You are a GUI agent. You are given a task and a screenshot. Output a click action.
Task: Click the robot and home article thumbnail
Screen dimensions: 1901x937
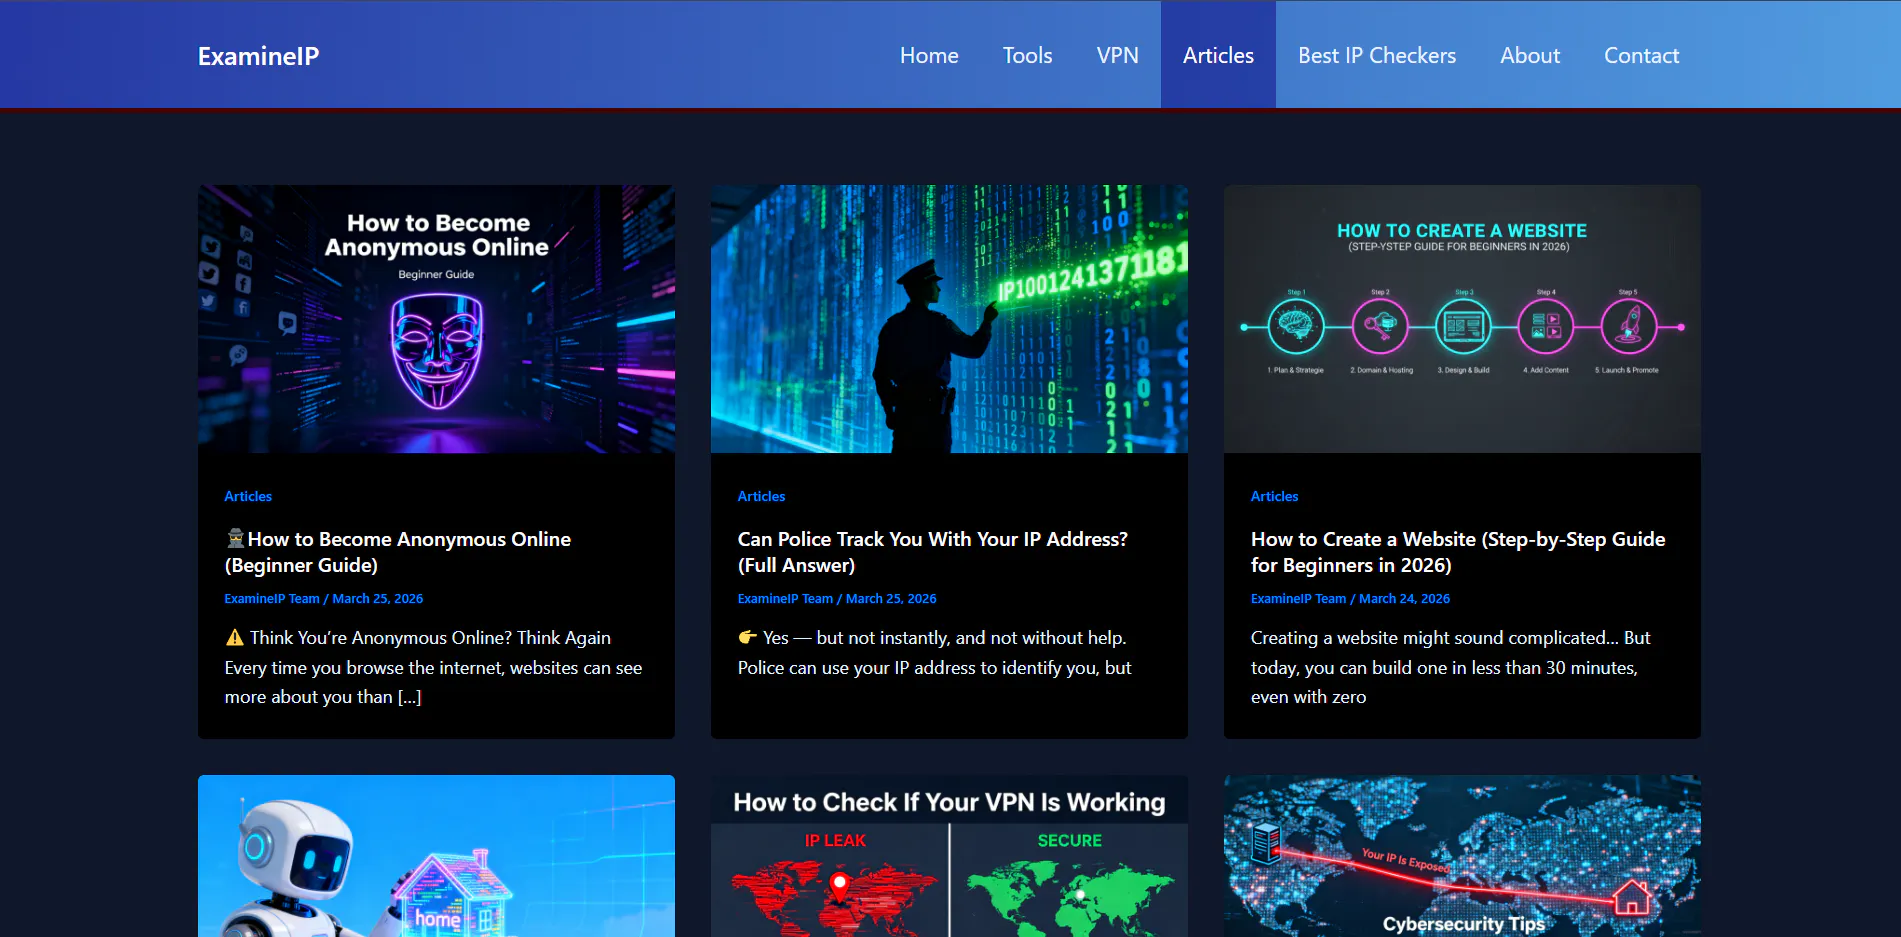point(436,856)
